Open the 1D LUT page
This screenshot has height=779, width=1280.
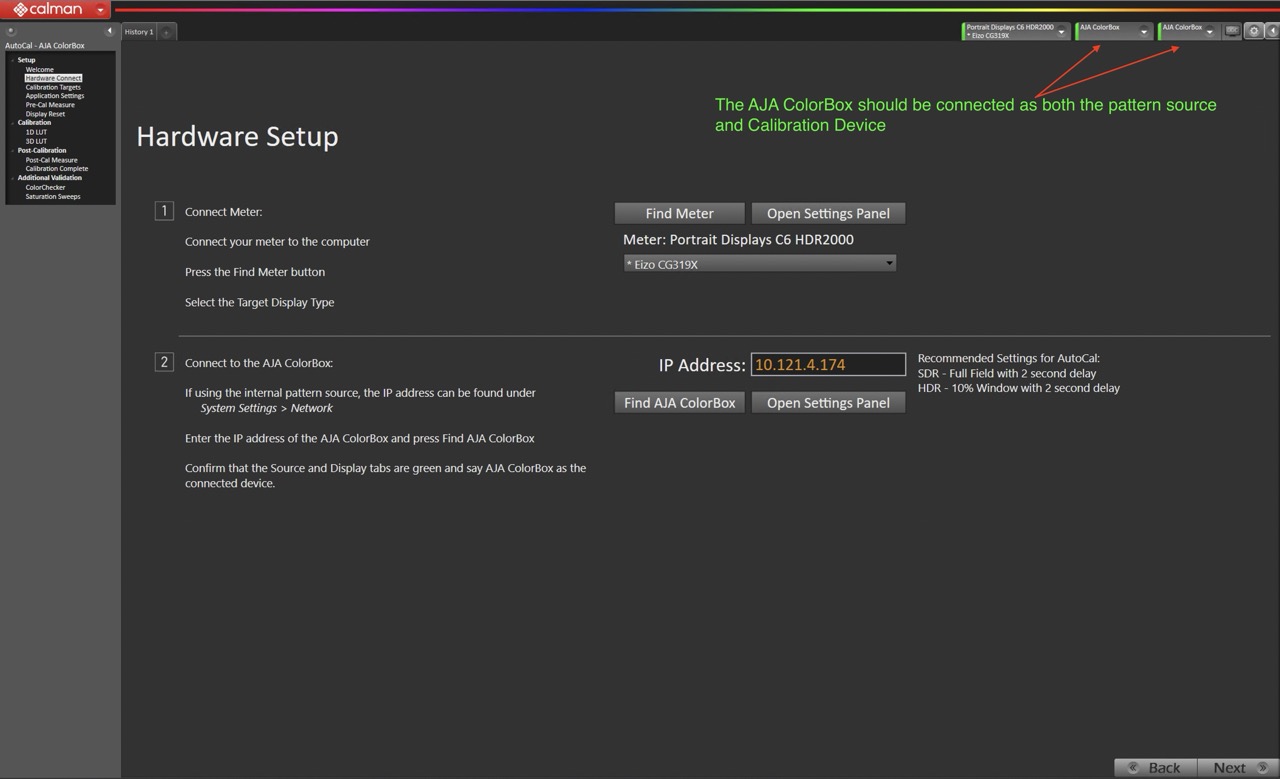(x=36, y=132)
